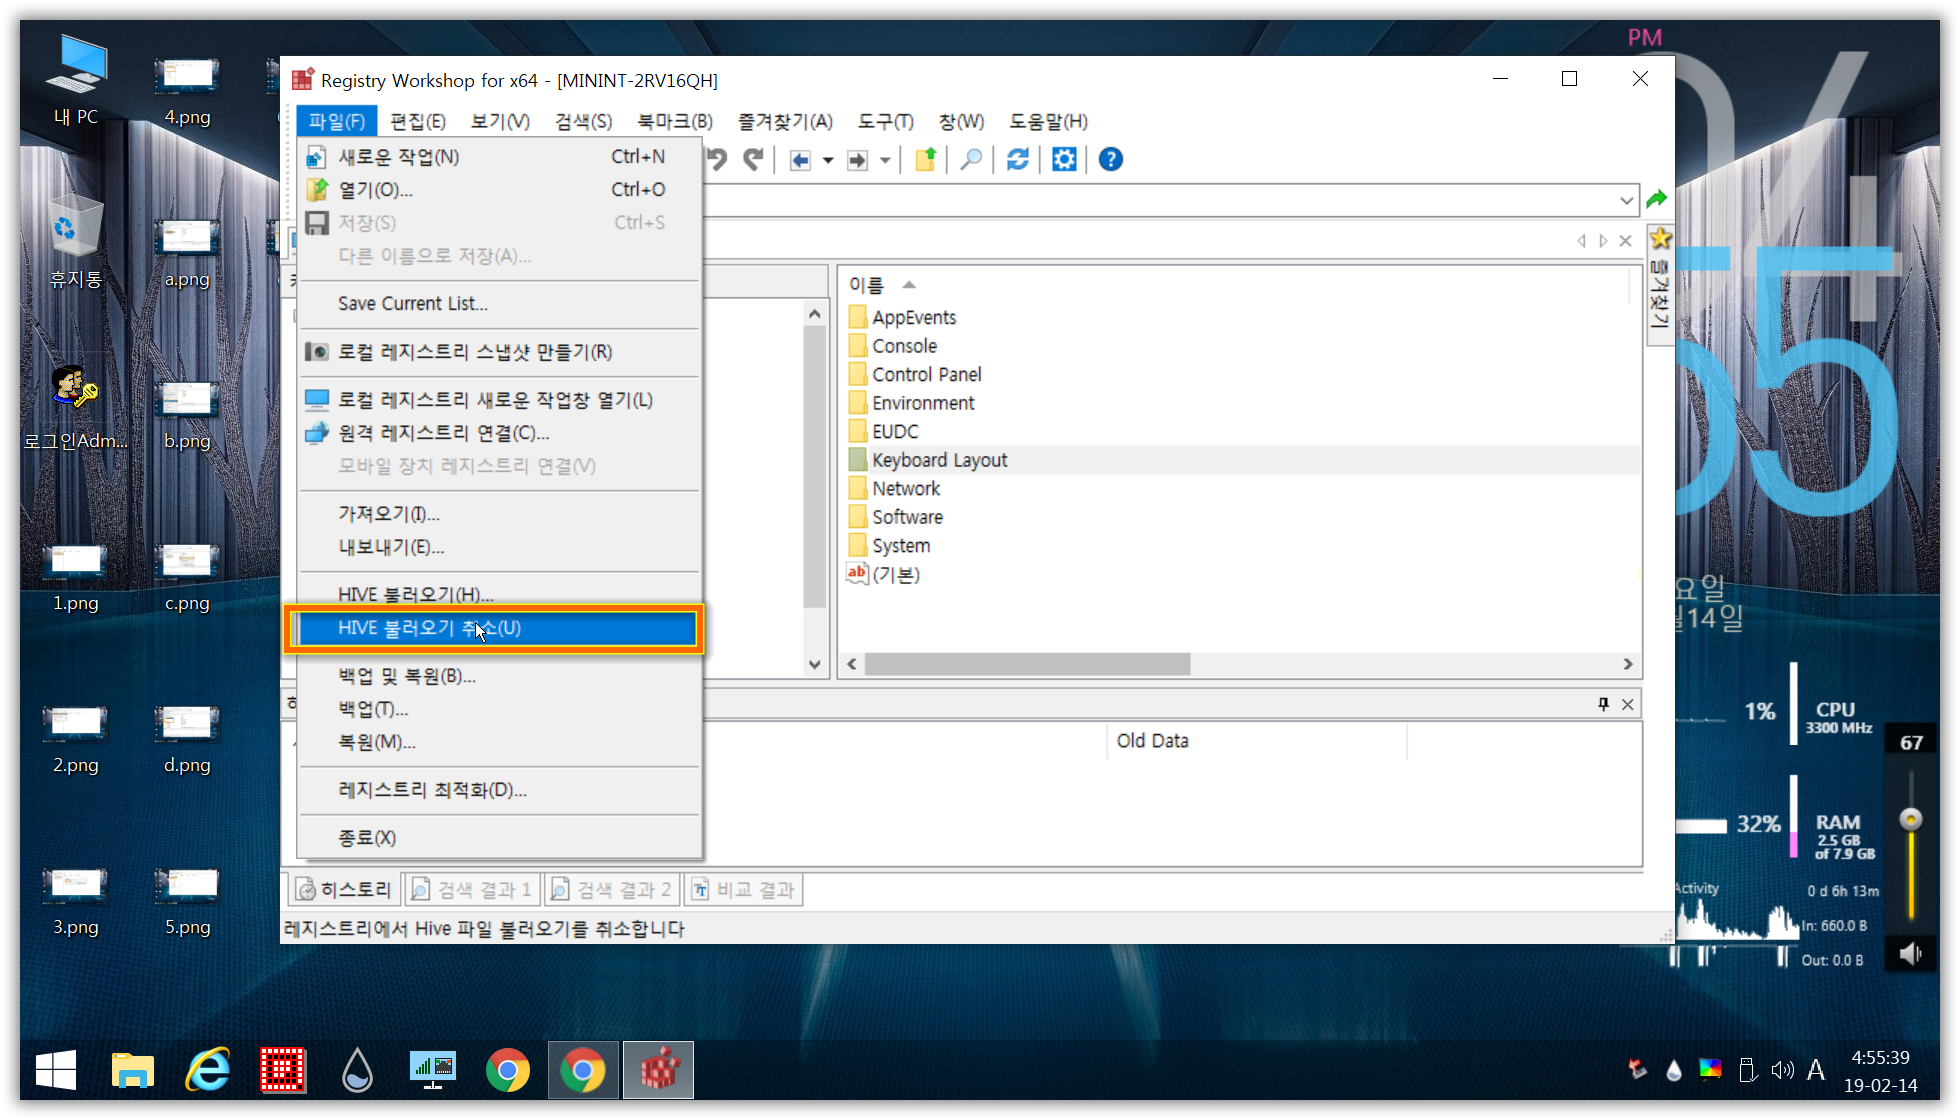Select 가져오기(I)... menu entry
Viewport: 1960px width, 1120px height.
pos(500,514)
